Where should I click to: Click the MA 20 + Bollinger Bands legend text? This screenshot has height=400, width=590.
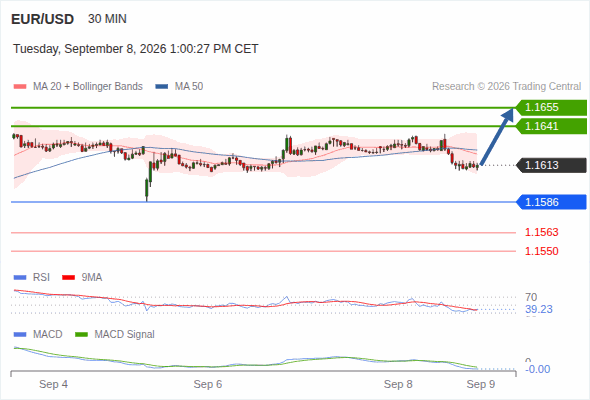click(x=88, y=87)
